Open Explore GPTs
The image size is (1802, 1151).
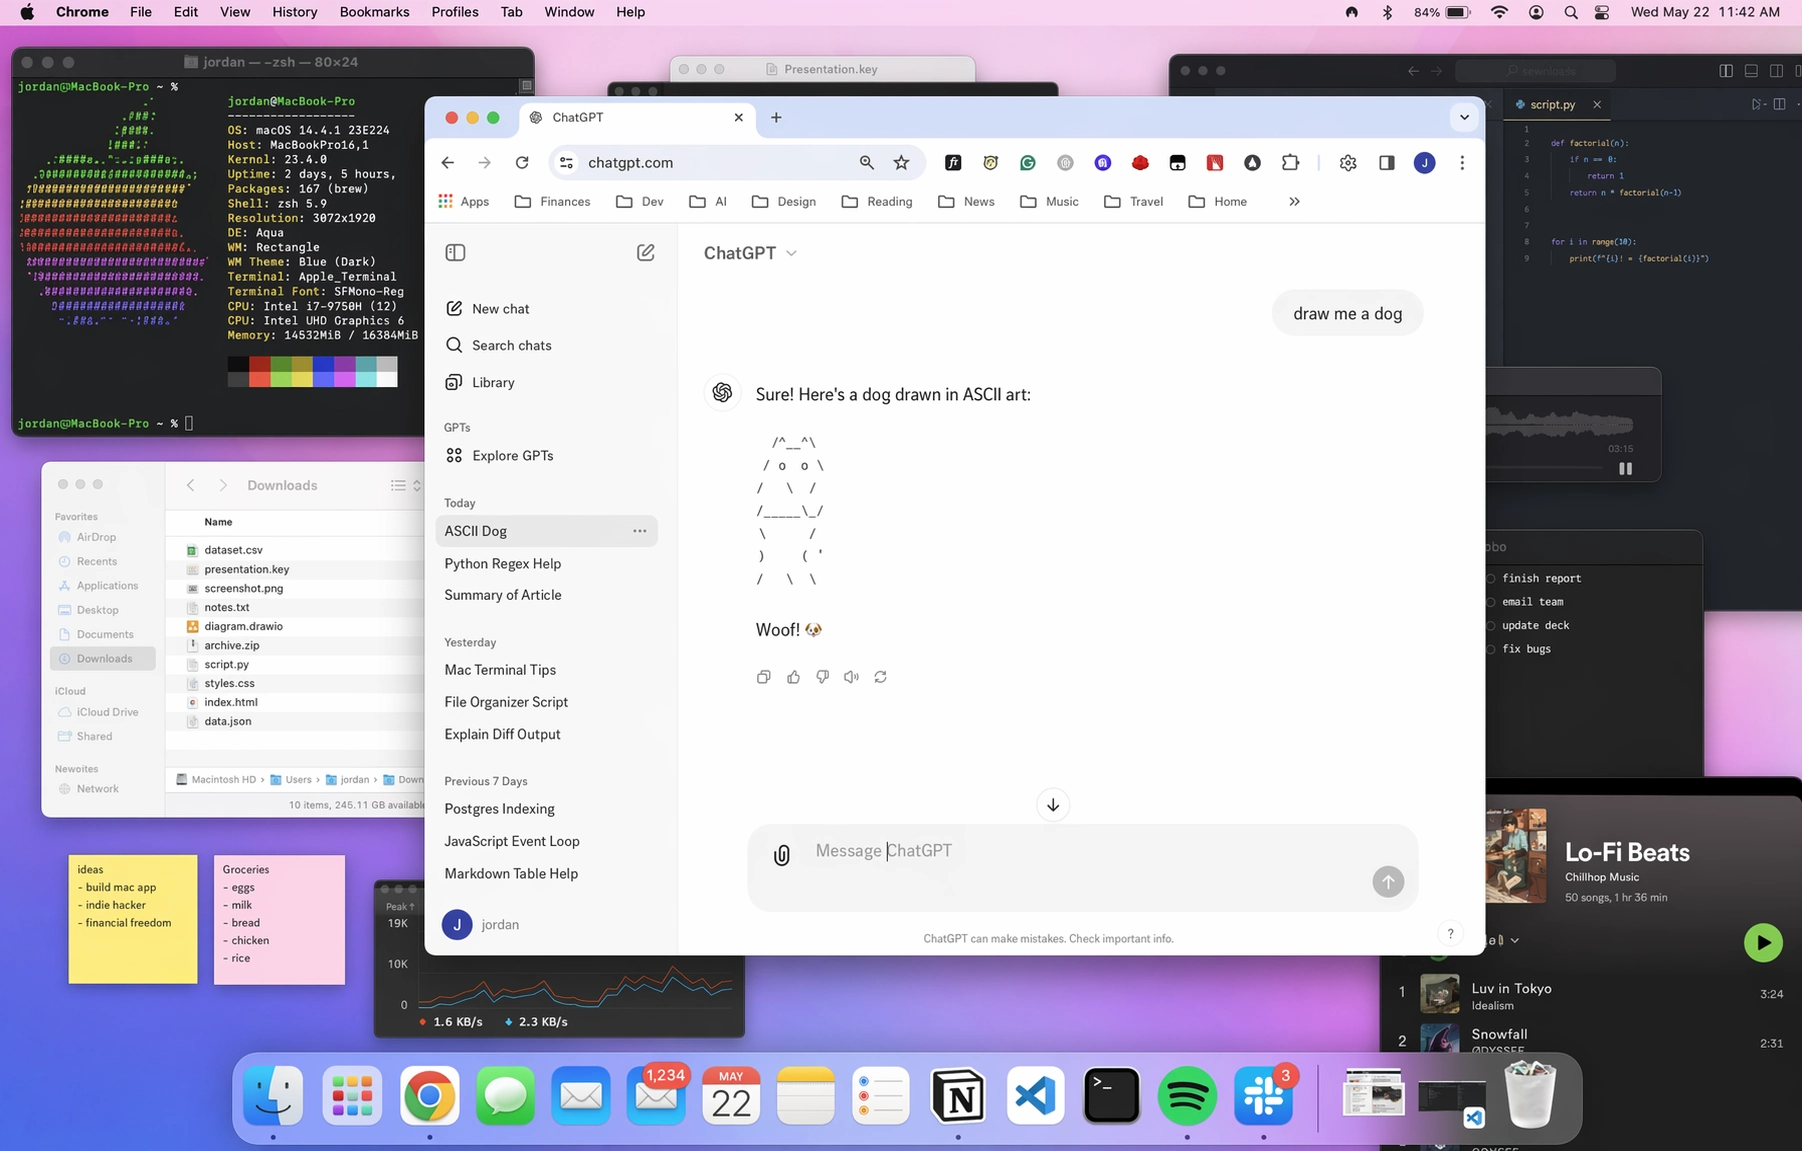pos(512,455)
